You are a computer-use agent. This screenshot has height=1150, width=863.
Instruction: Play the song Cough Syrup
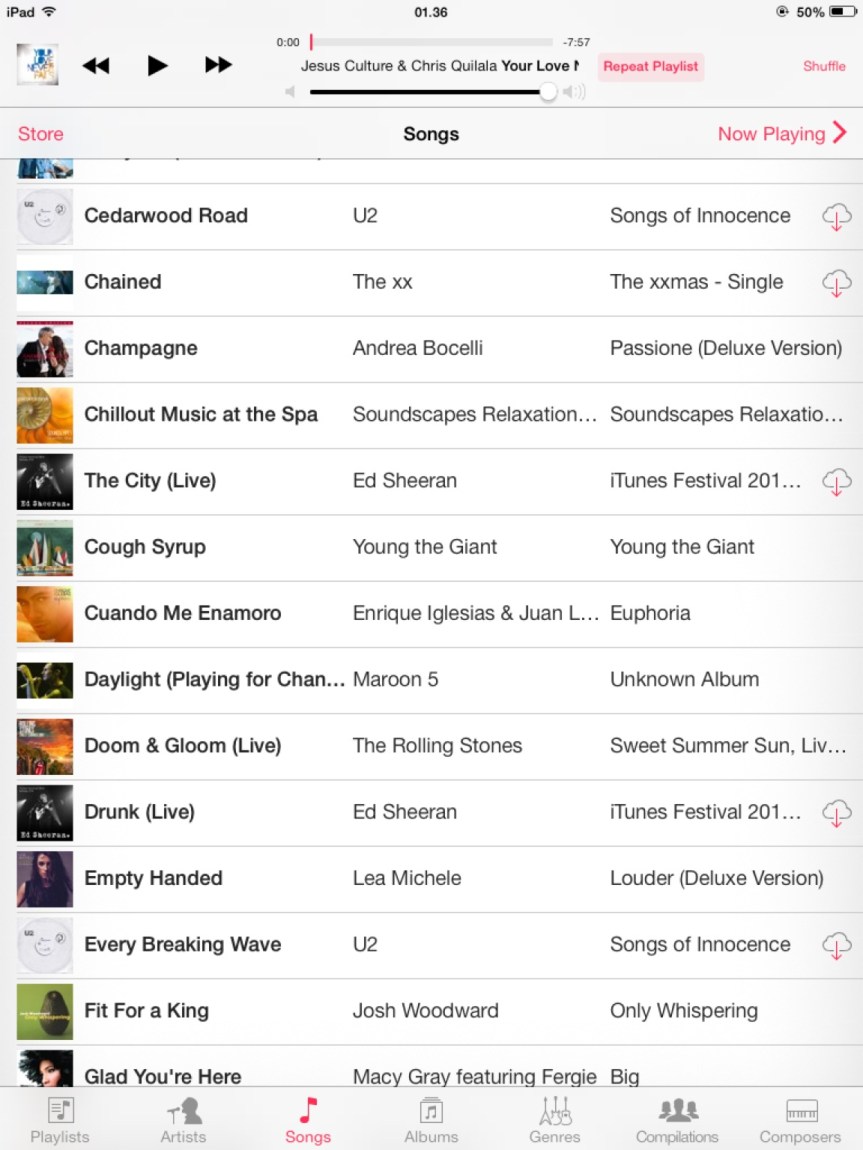(x=145, y=547)
